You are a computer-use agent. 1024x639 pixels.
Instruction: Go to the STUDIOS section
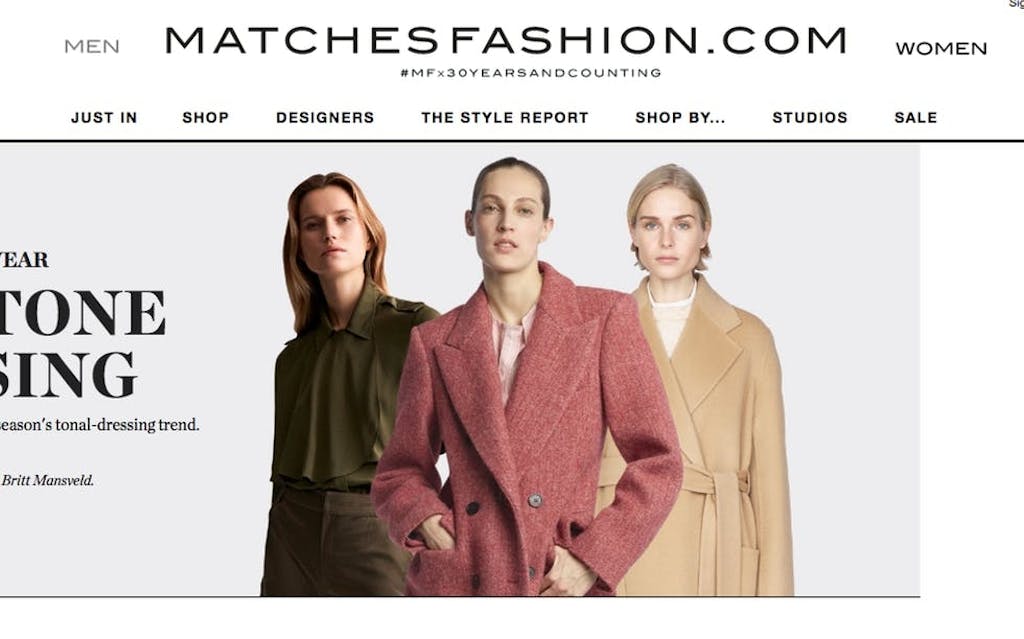click(810, 118)
